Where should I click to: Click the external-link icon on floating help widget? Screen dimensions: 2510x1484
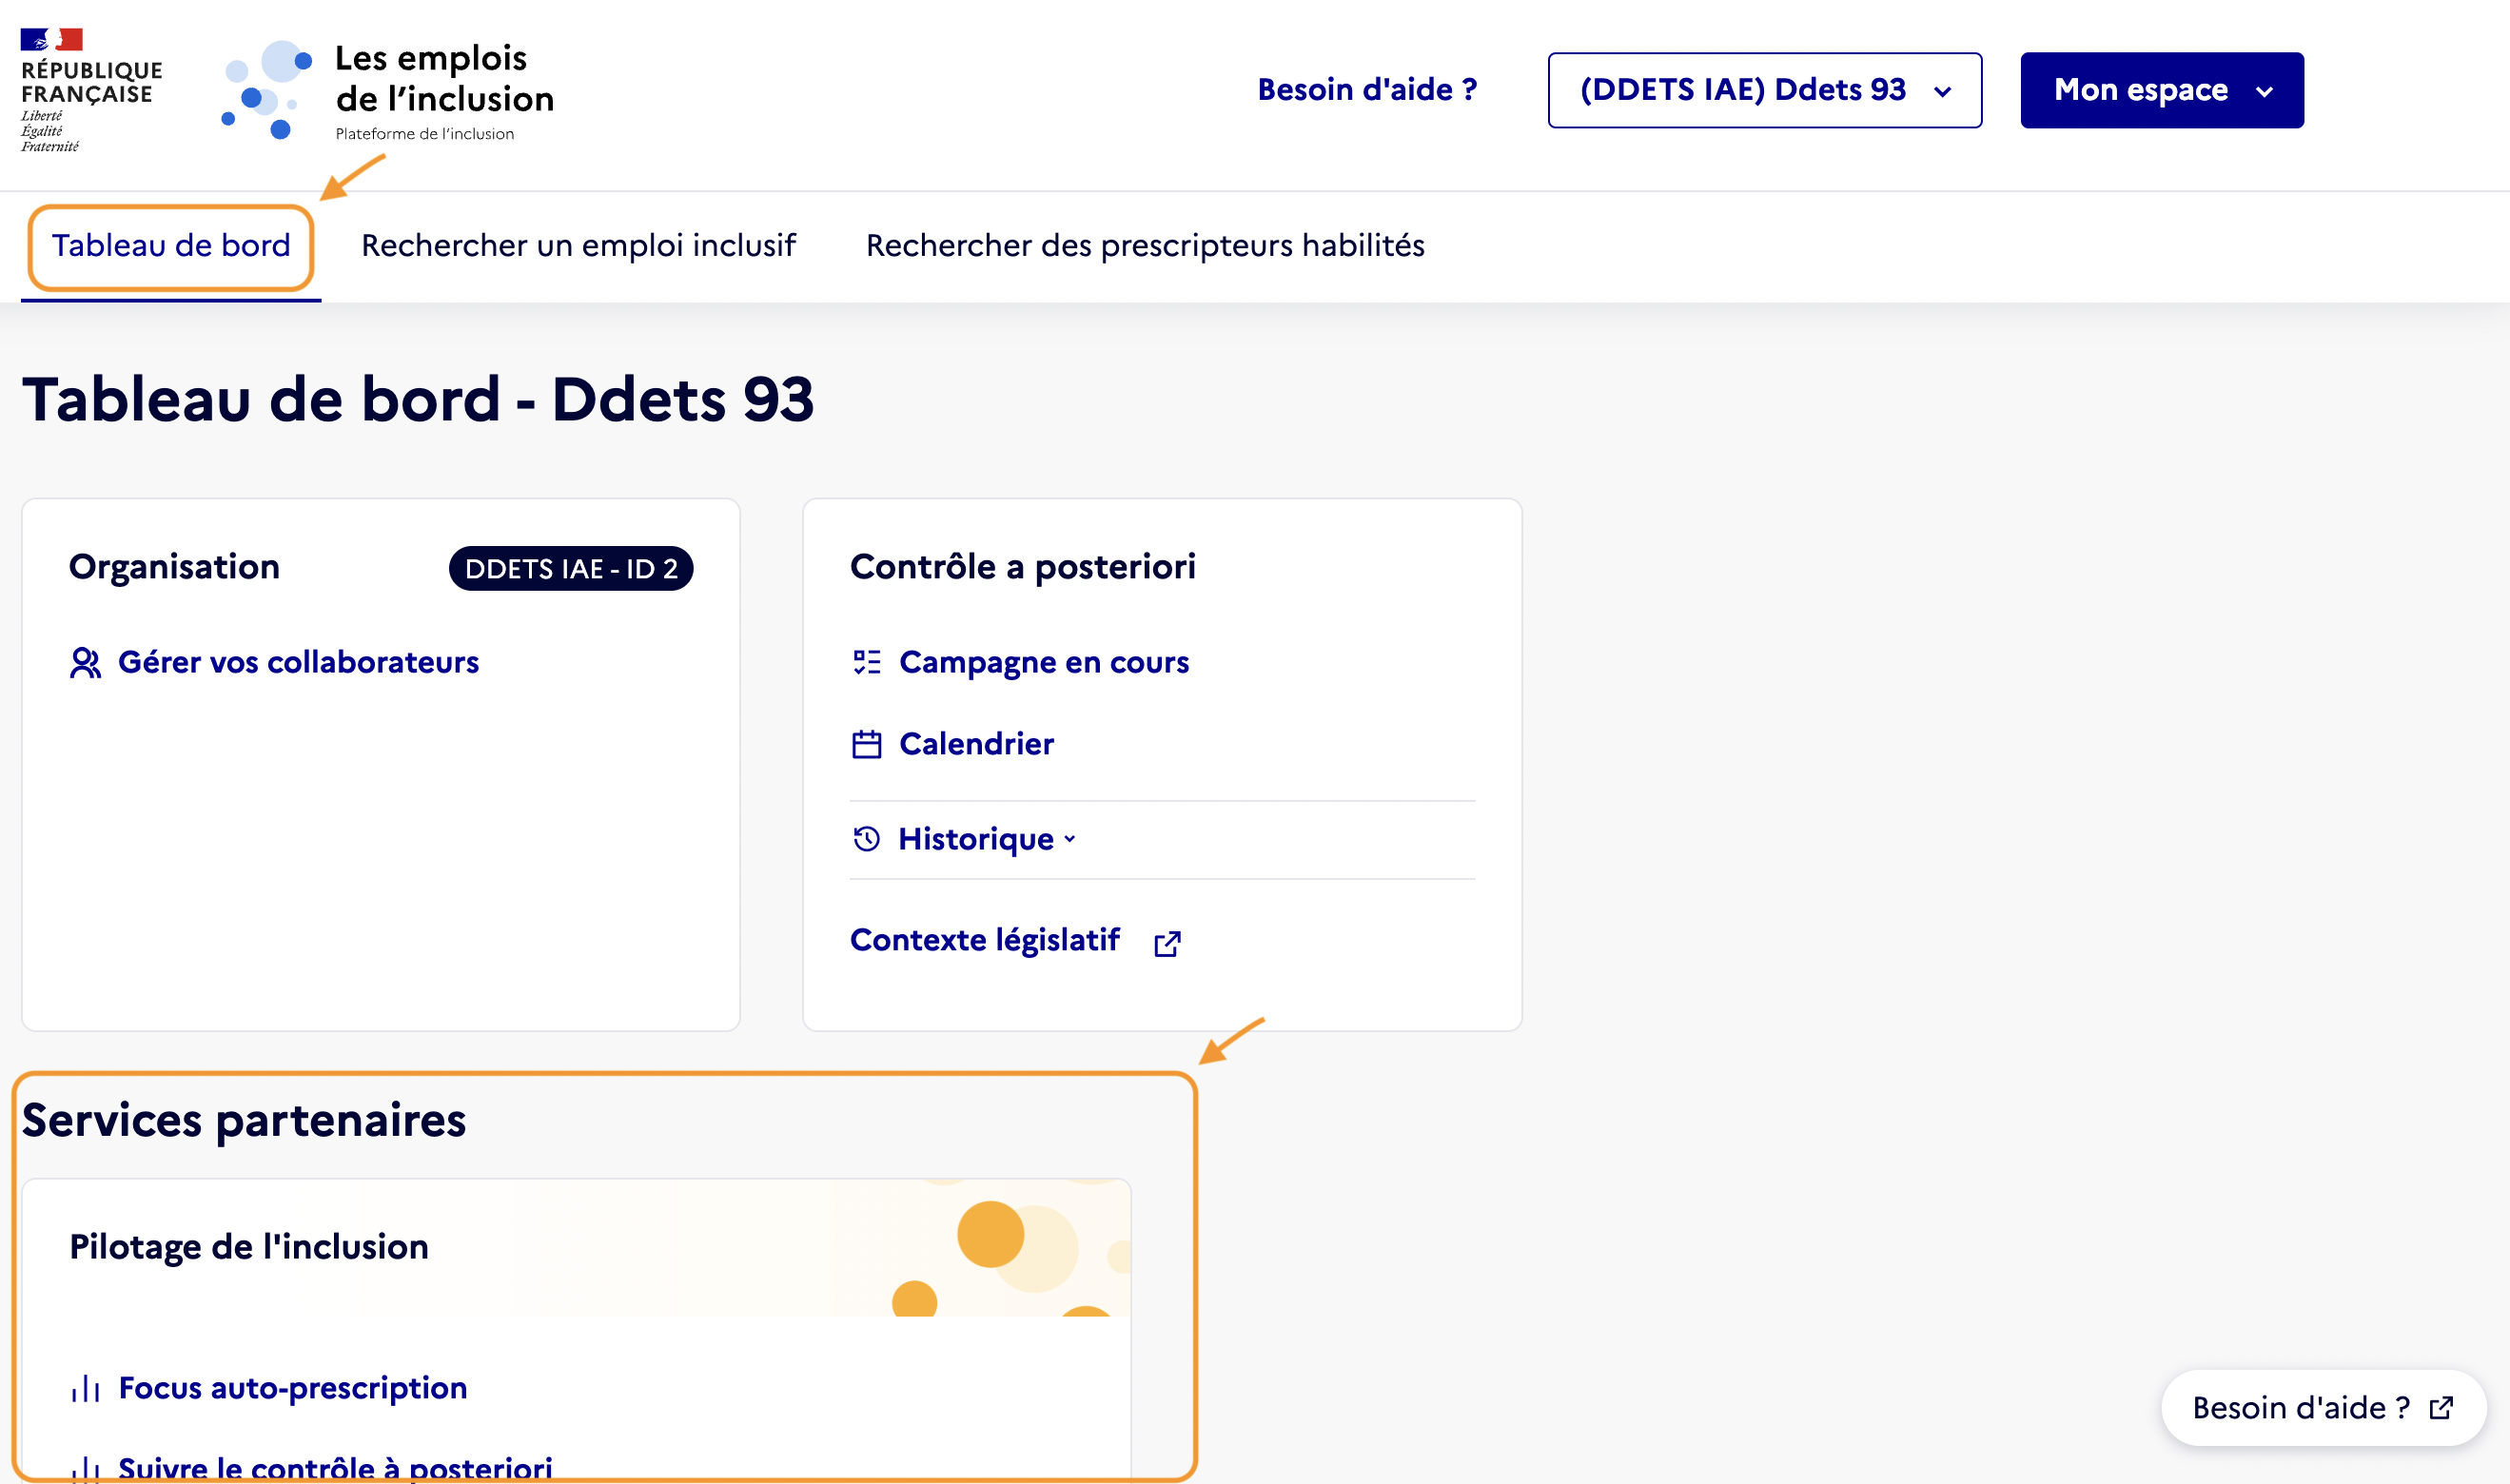(x=2442, y=1407)
